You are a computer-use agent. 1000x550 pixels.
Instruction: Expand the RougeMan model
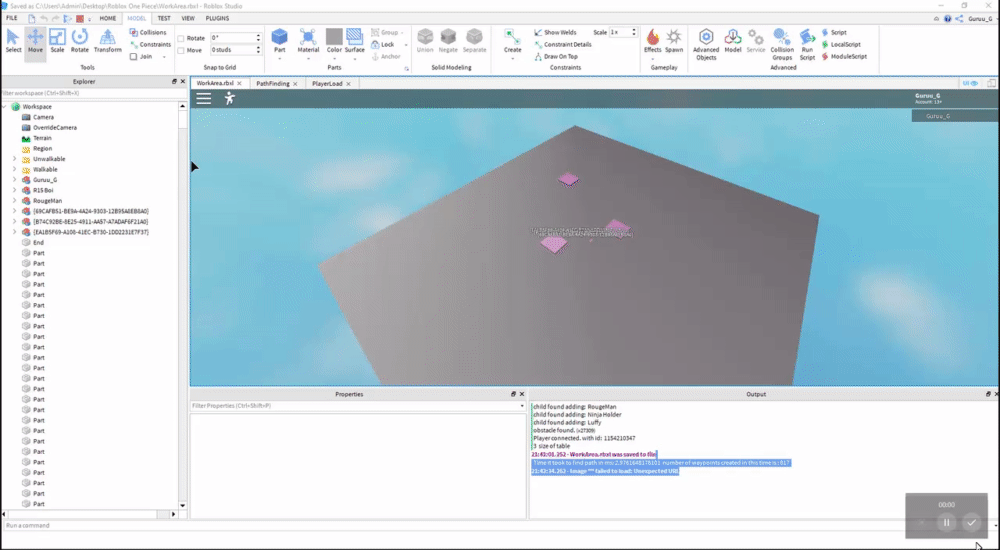[x=15, y=200]
